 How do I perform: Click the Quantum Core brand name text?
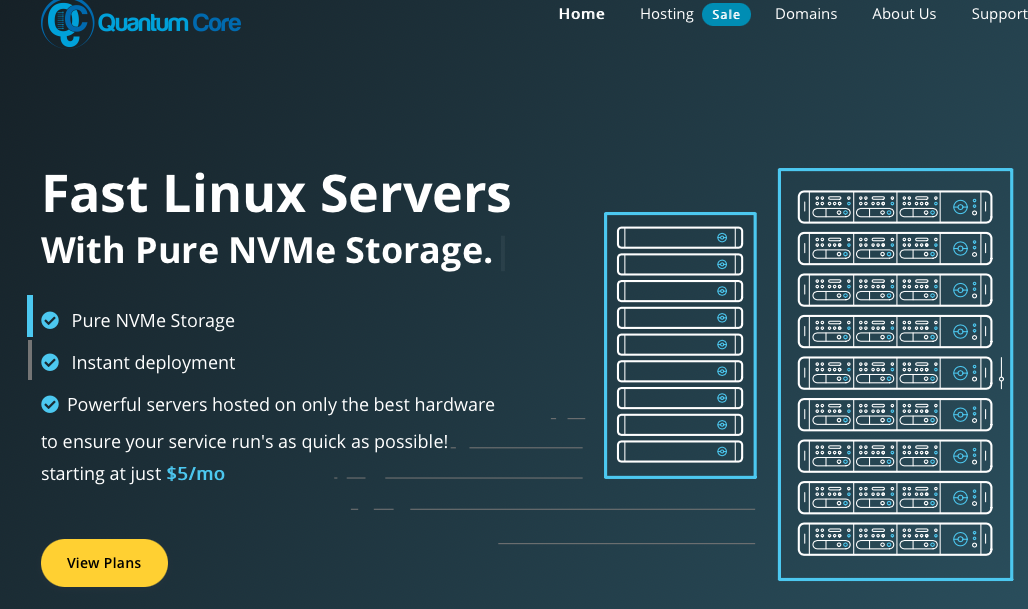[x=169, y=21]
